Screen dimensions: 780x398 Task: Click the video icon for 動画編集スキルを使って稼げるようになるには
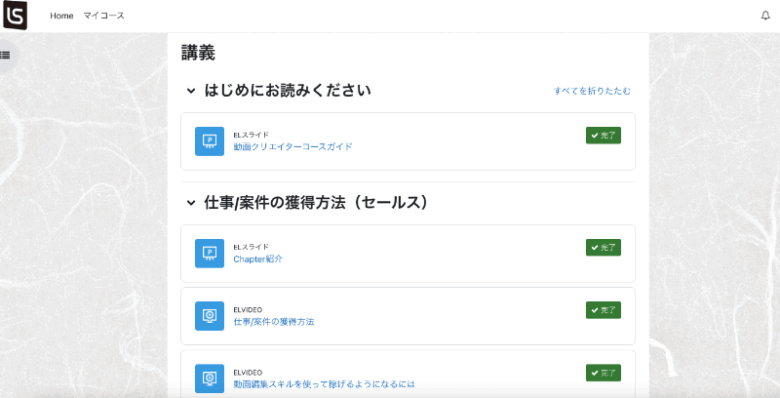(x=209, y=379)
